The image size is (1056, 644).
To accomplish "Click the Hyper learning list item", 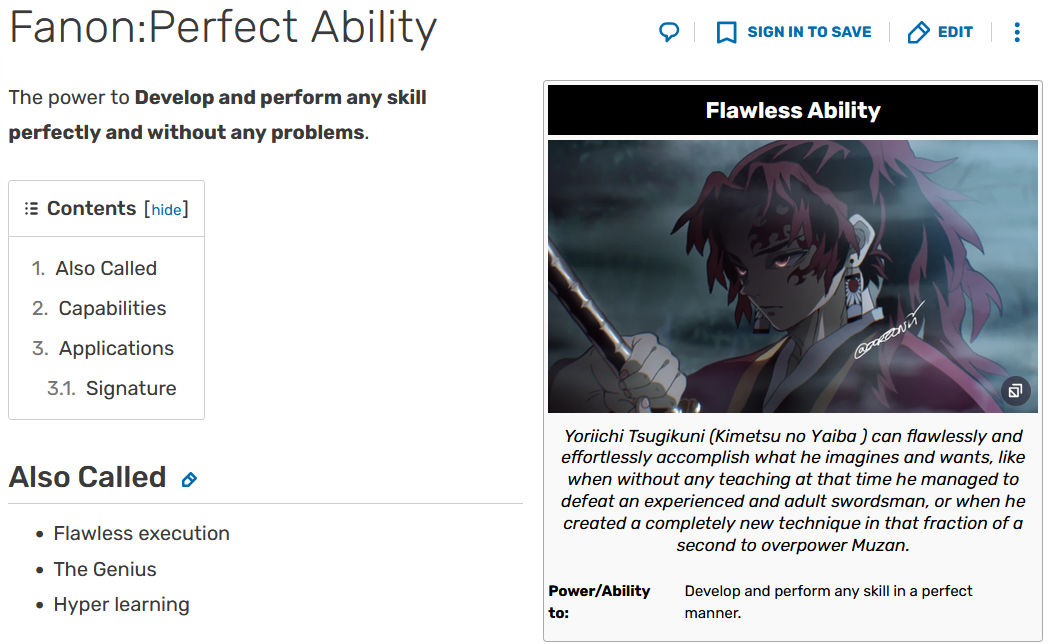I will 121,604.
